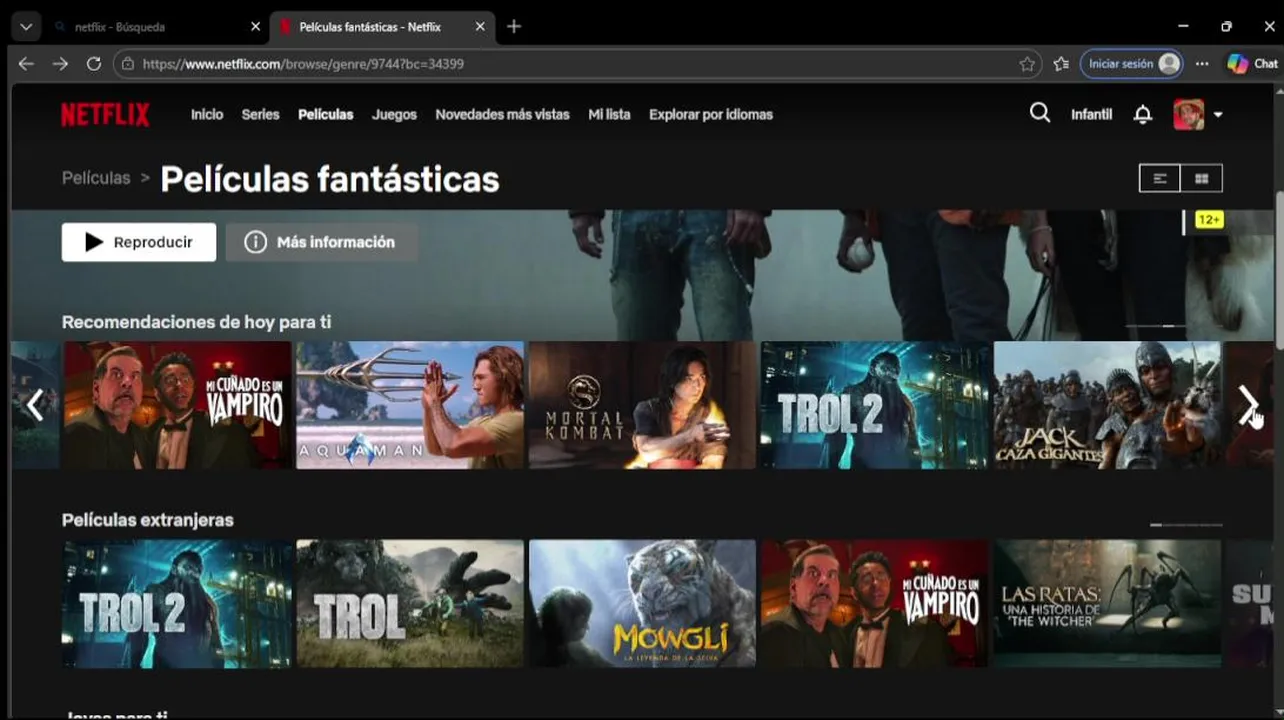
Task: Slide recommendations row to the left
Action: point(35,405)
